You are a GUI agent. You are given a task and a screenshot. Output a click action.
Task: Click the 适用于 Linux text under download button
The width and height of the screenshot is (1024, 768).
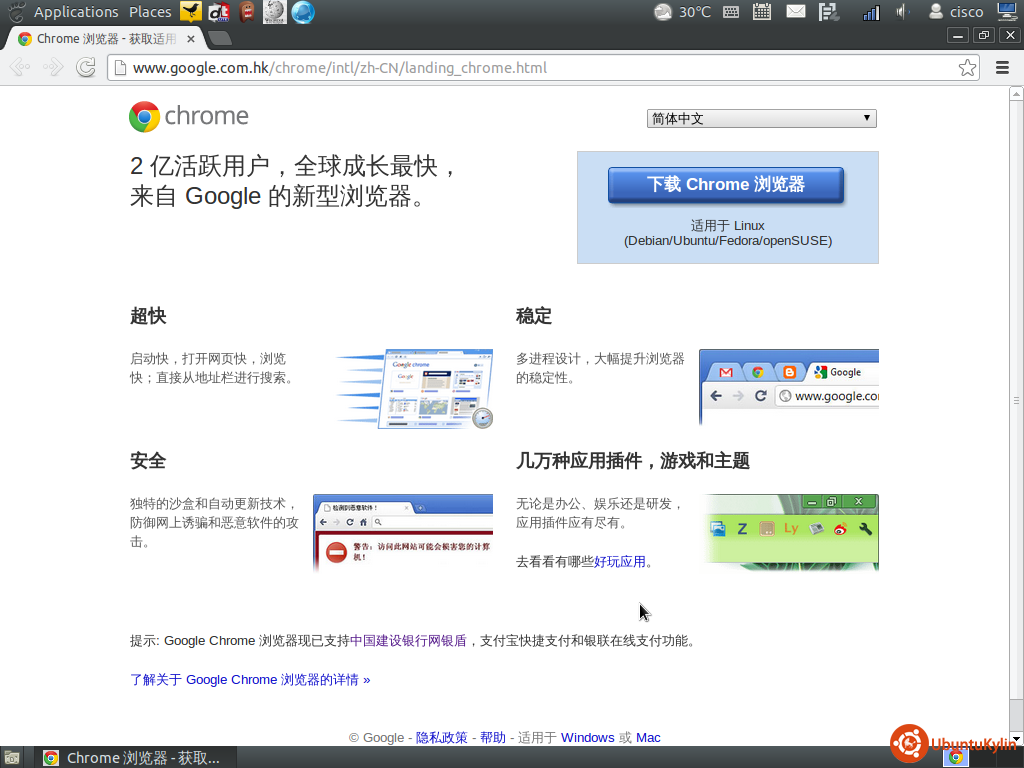(x=728, y=225)
